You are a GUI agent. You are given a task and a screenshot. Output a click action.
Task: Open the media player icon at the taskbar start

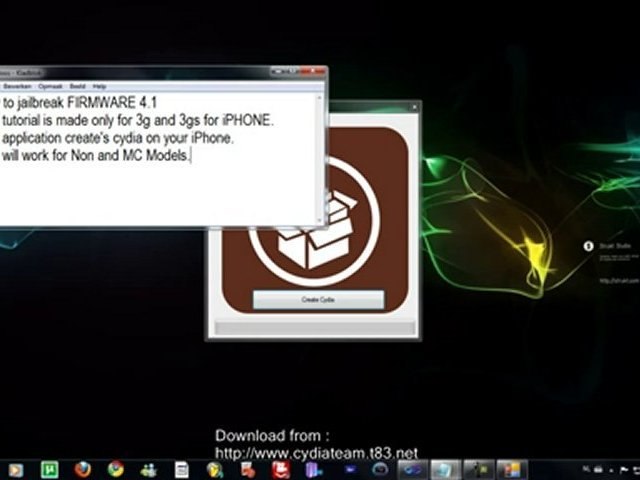tap(16, 471)
